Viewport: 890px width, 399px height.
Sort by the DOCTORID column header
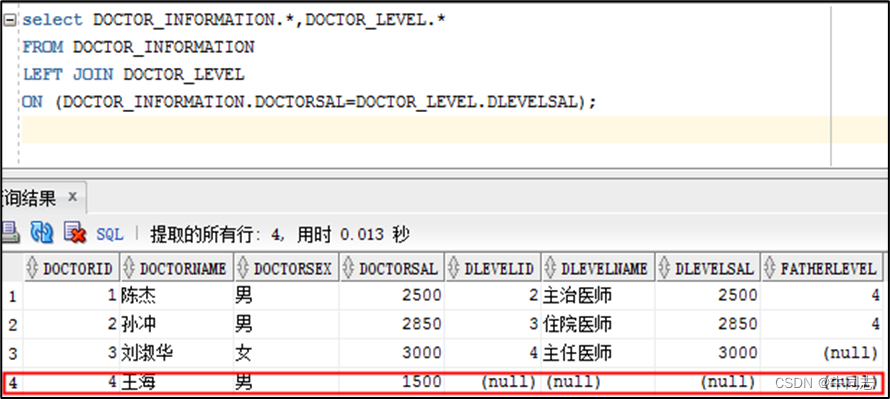(x=72, y=268)
